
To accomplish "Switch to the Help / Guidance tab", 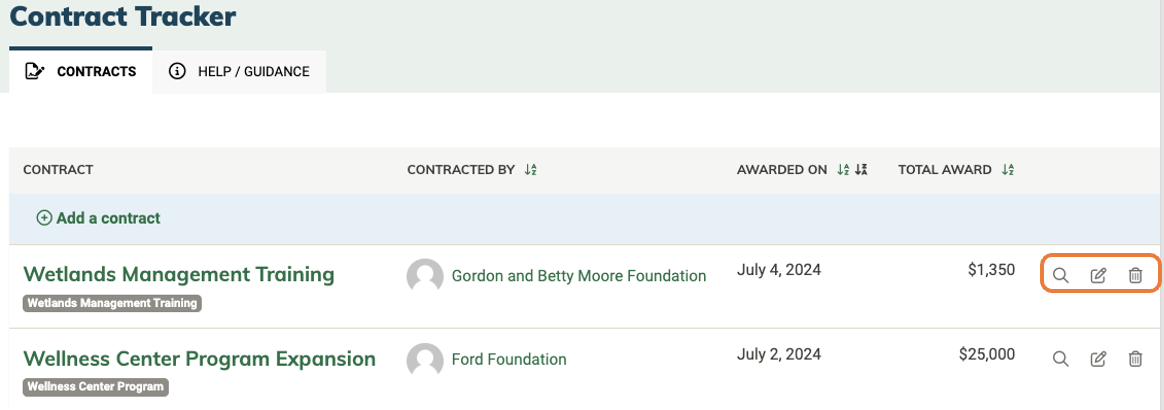I will click(x=239, y=72).
